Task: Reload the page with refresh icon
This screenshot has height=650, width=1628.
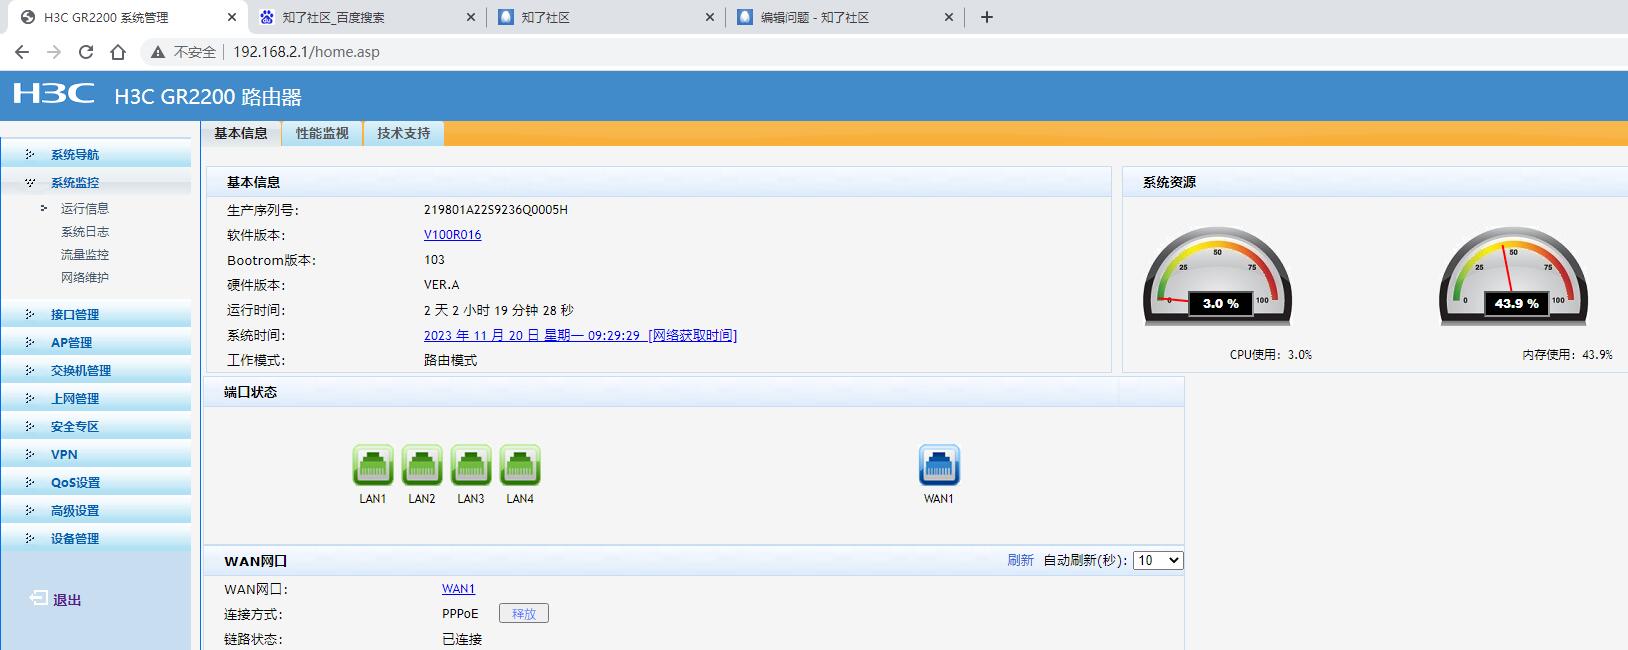Action: pyautogui.click(x=86, y=52)
